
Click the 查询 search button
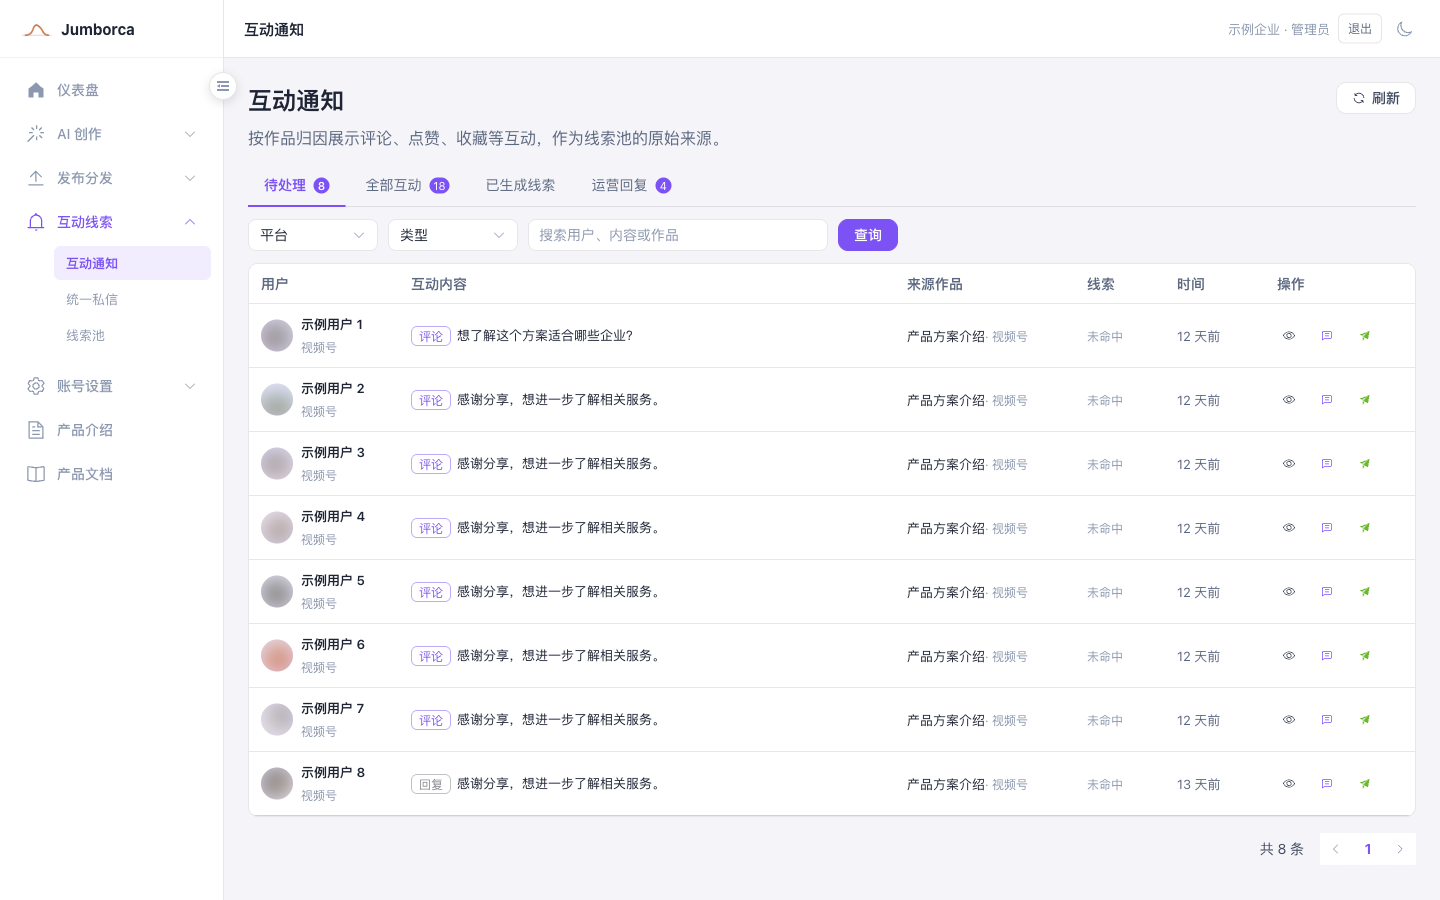[x=868, y=235]
